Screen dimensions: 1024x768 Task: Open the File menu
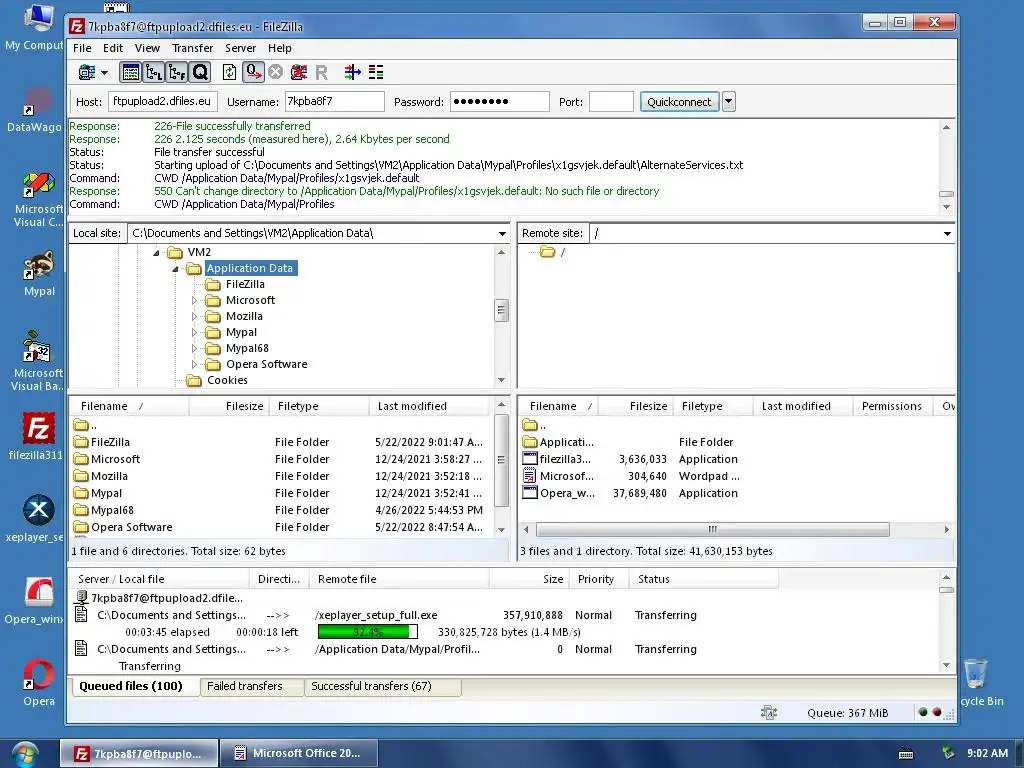pyautogui.click(x=82, y=48)
